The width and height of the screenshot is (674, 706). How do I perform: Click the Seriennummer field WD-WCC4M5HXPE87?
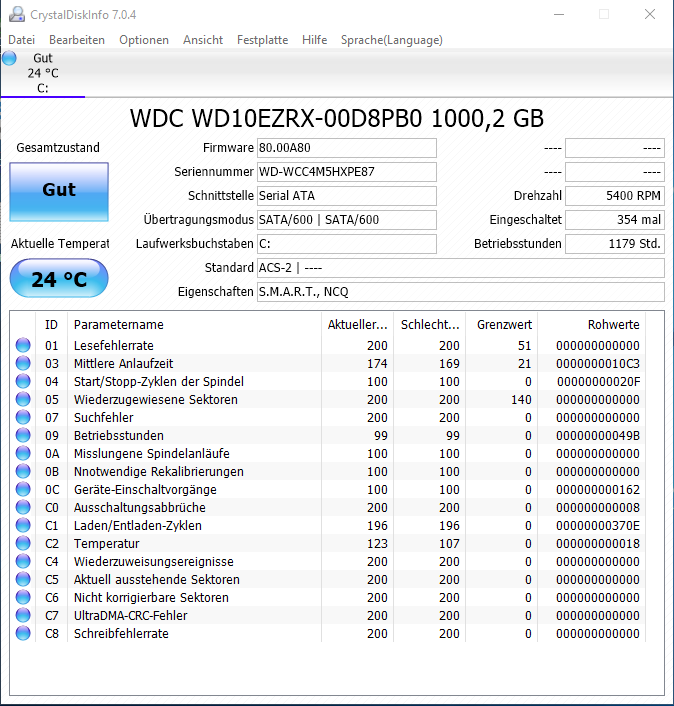(x=347, y=172)
